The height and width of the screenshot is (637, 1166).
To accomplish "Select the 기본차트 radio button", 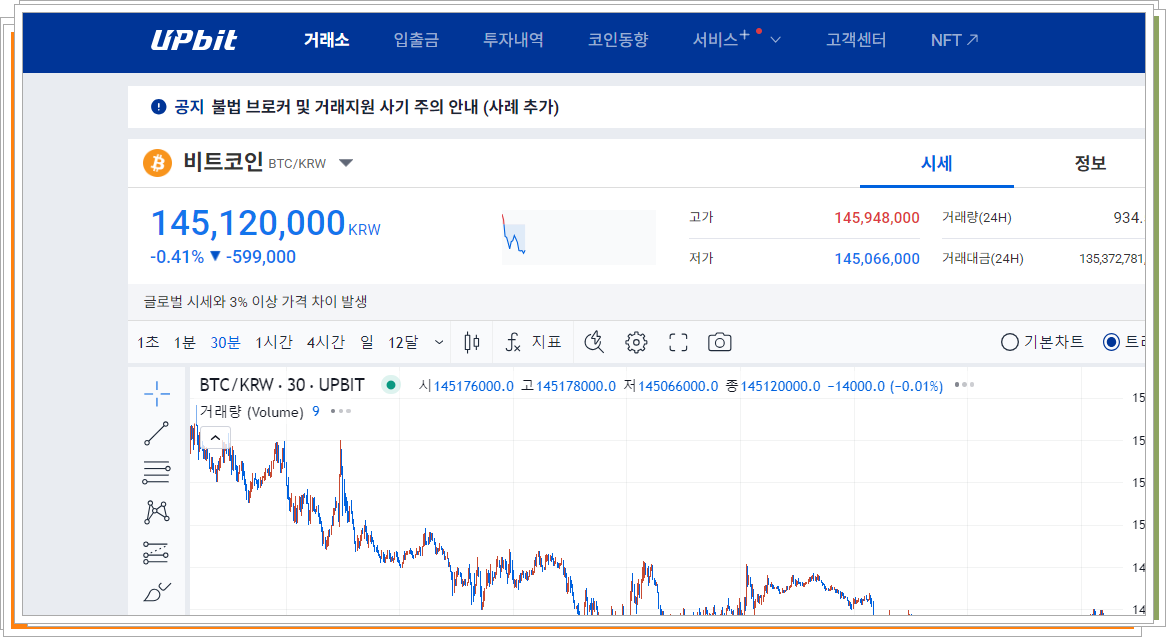I will (x=1009, y=342).
